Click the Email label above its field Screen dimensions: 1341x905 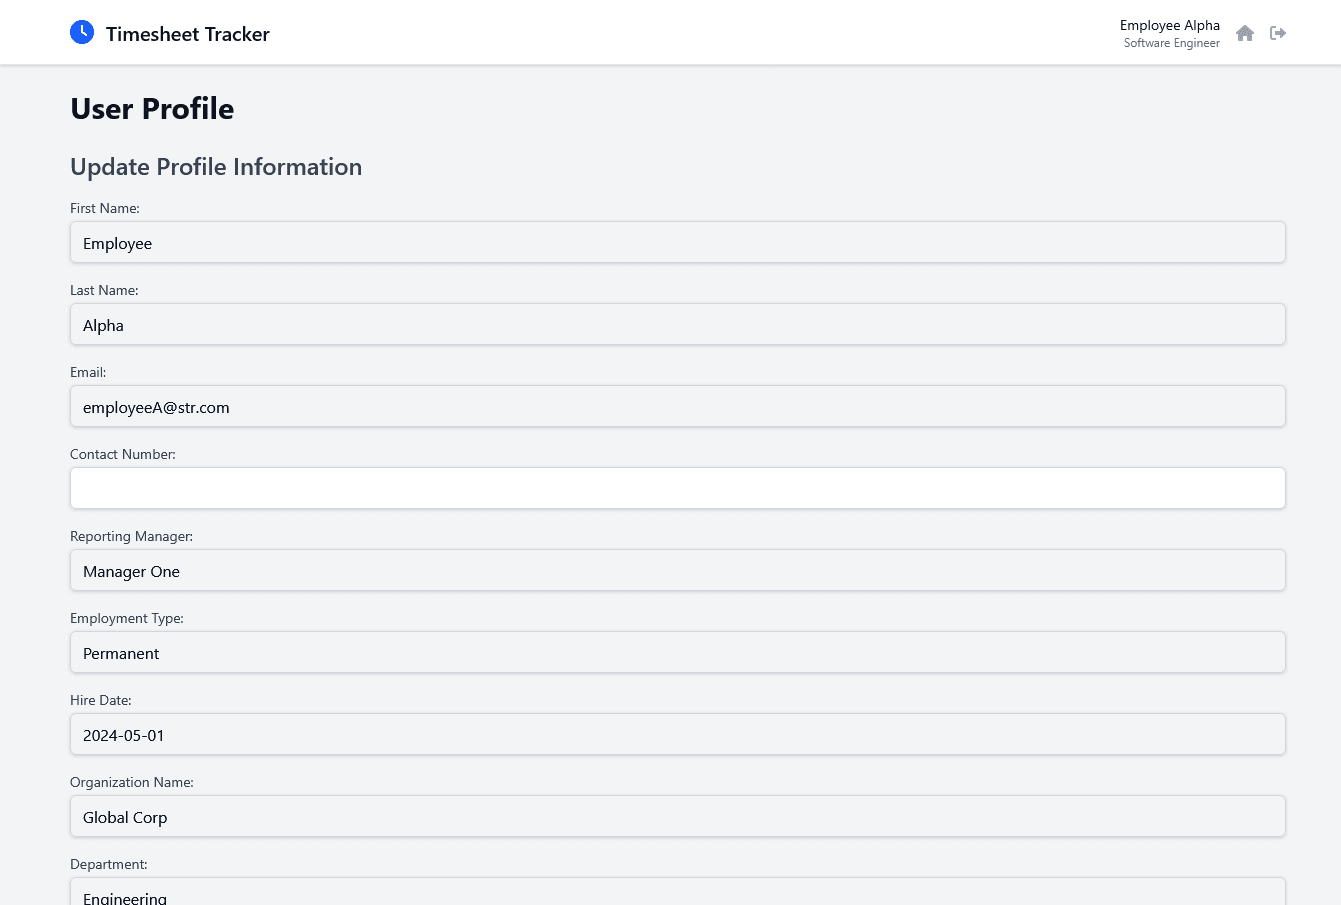click(x=88, y=372)
